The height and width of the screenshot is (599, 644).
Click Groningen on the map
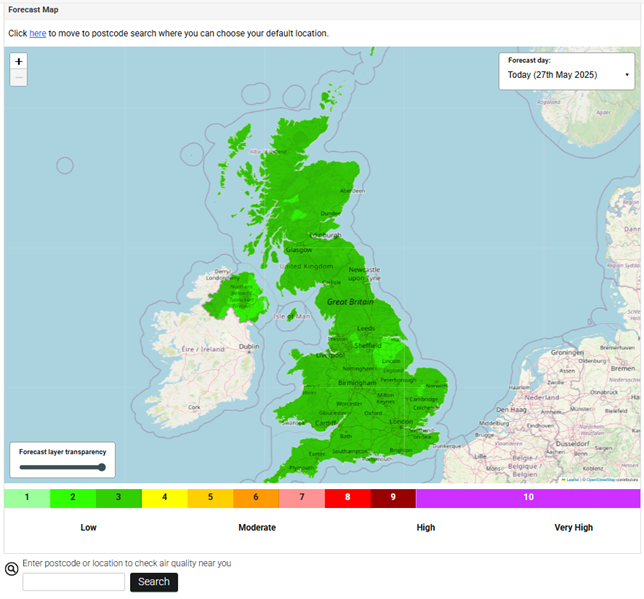(567, 352)
